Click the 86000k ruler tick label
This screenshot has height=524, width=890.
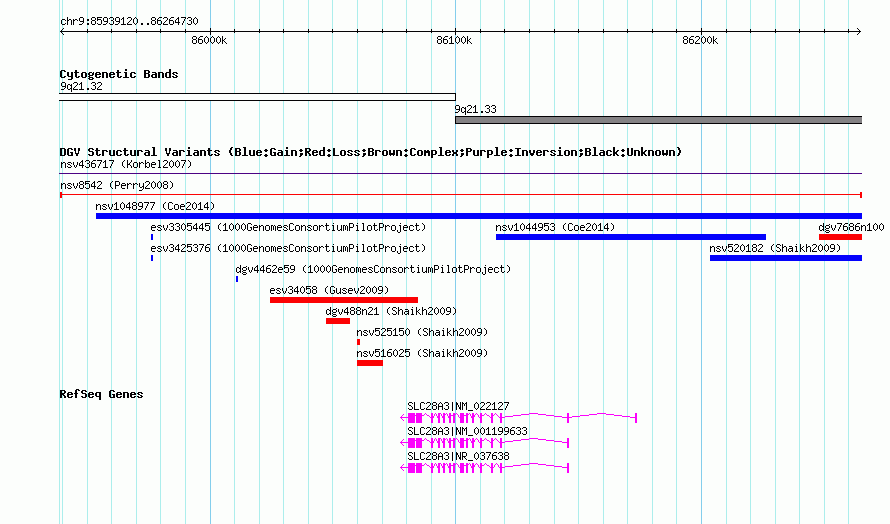209,40
